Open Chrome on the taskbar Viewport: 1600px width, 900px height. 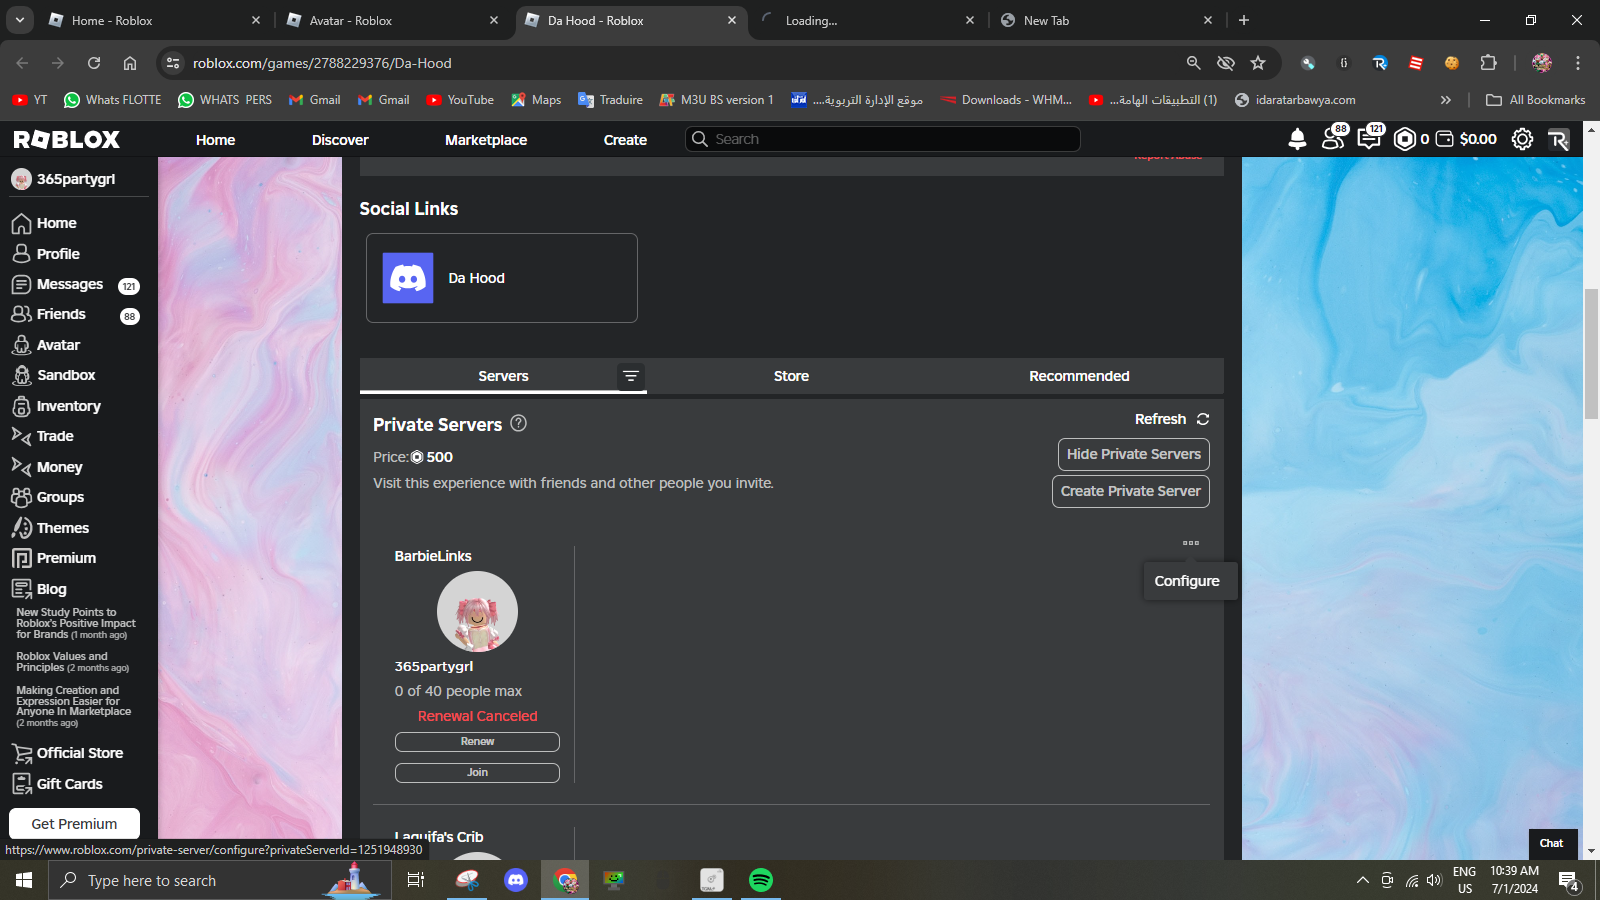click(566, 880)
